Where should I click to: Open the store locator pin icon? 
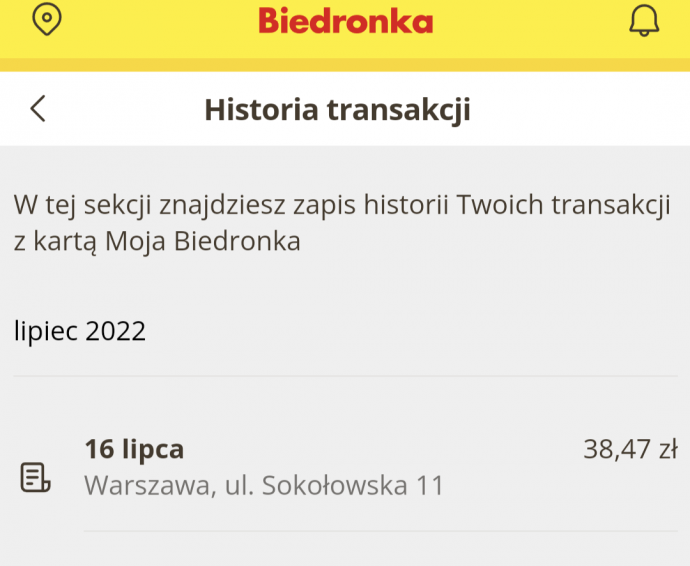point(47,20)
